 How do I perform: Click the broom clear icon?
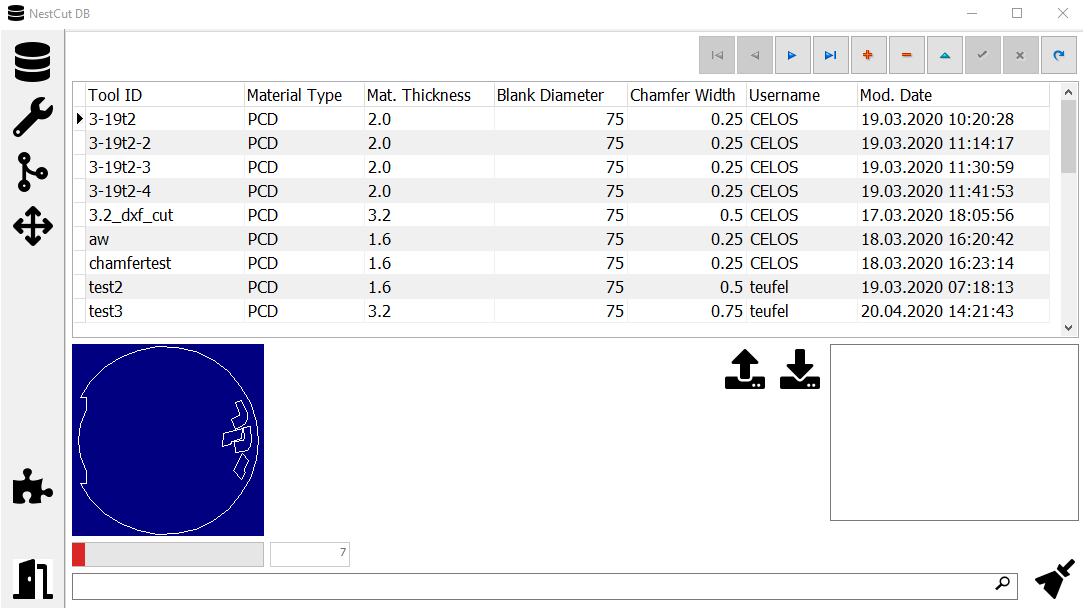tap(1055, 578)
